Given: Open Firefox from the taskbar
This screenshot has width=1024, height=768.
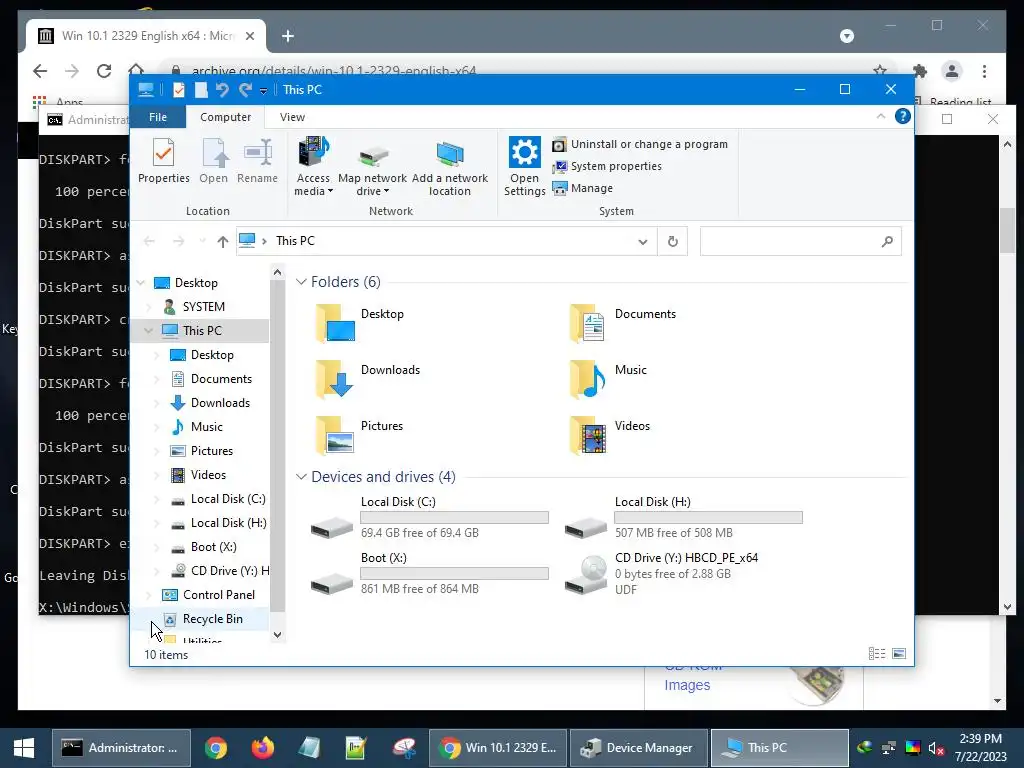Looking at the screenshot, I should (263, 748).
